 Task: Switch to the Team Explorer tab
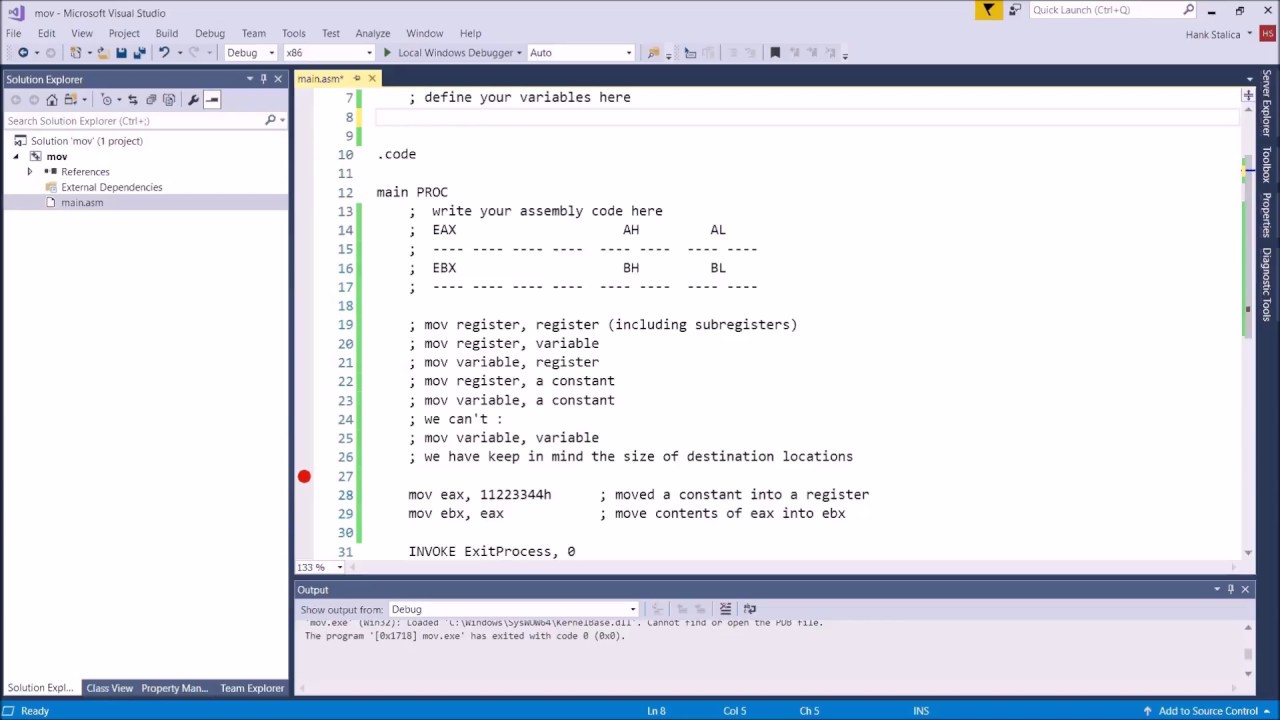252,688
